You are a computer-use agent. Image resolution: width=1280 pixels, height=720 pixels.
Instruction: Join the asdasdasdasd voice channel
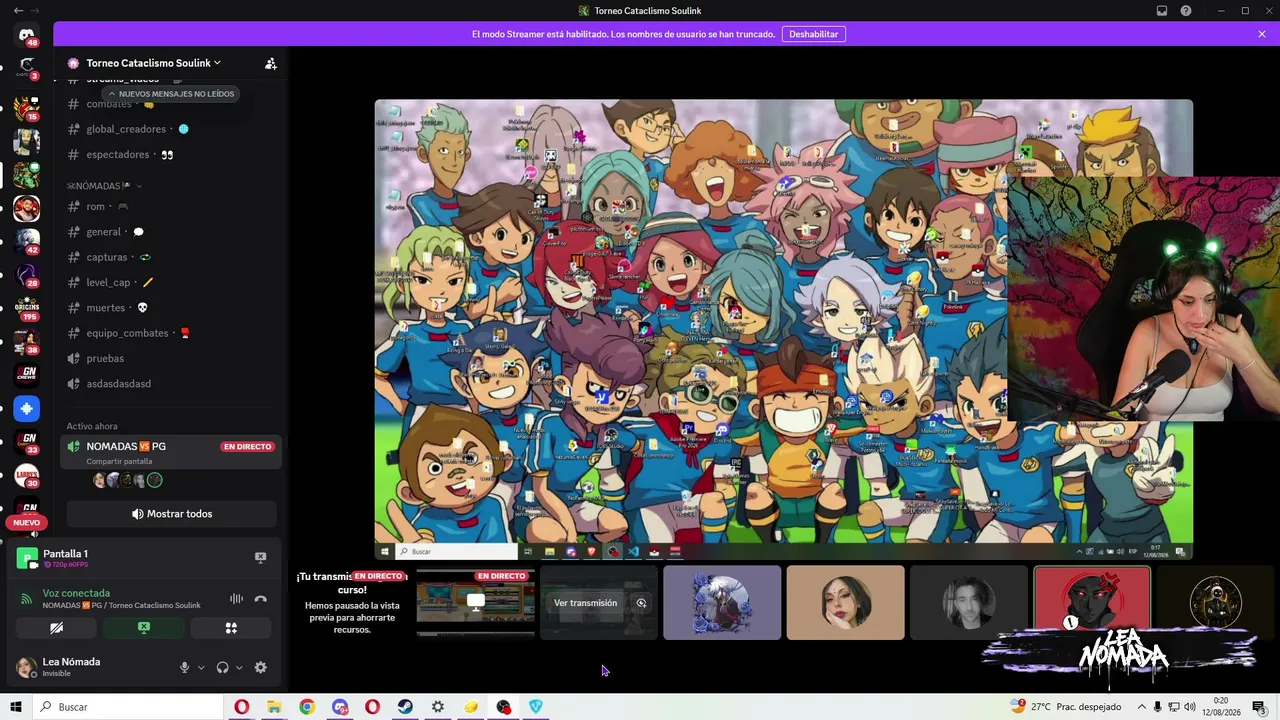(171, 384)
